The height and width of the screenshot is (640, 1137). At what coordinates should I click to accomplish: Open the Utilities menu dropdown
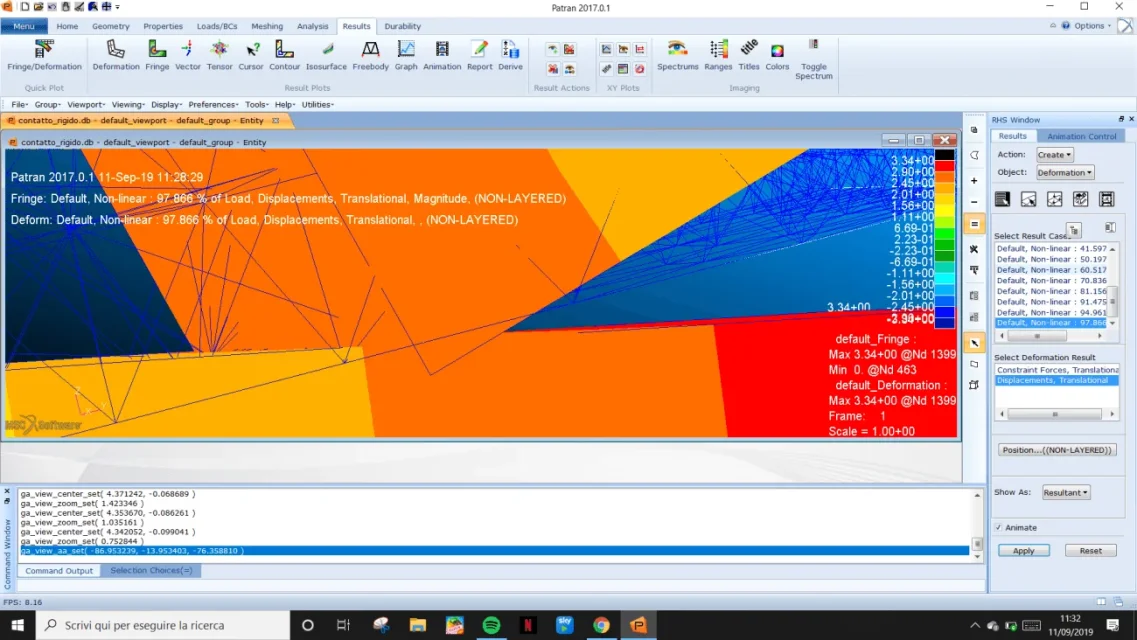(x=318, y=104)
